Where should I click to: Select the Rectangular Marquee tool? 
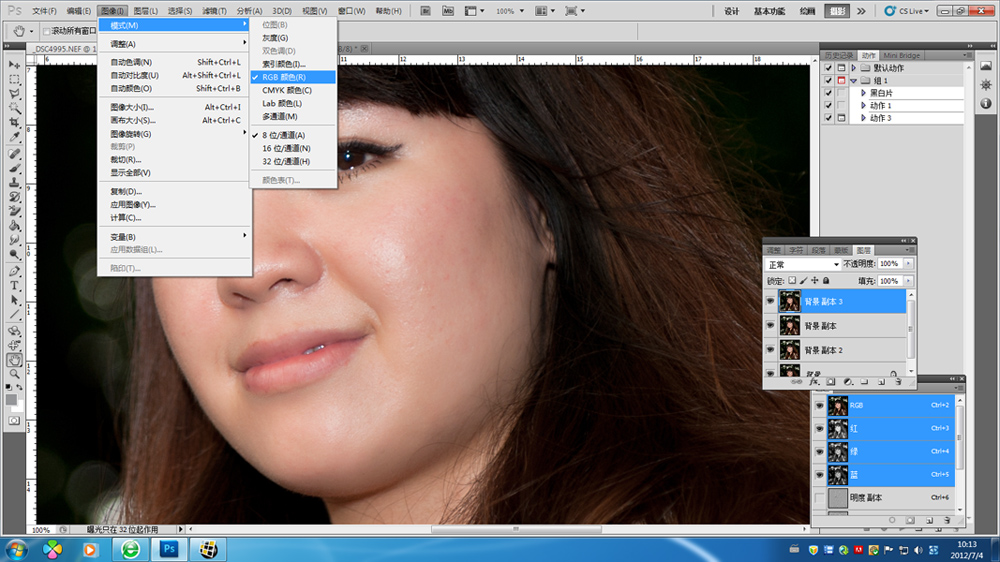tap(15, 78)
